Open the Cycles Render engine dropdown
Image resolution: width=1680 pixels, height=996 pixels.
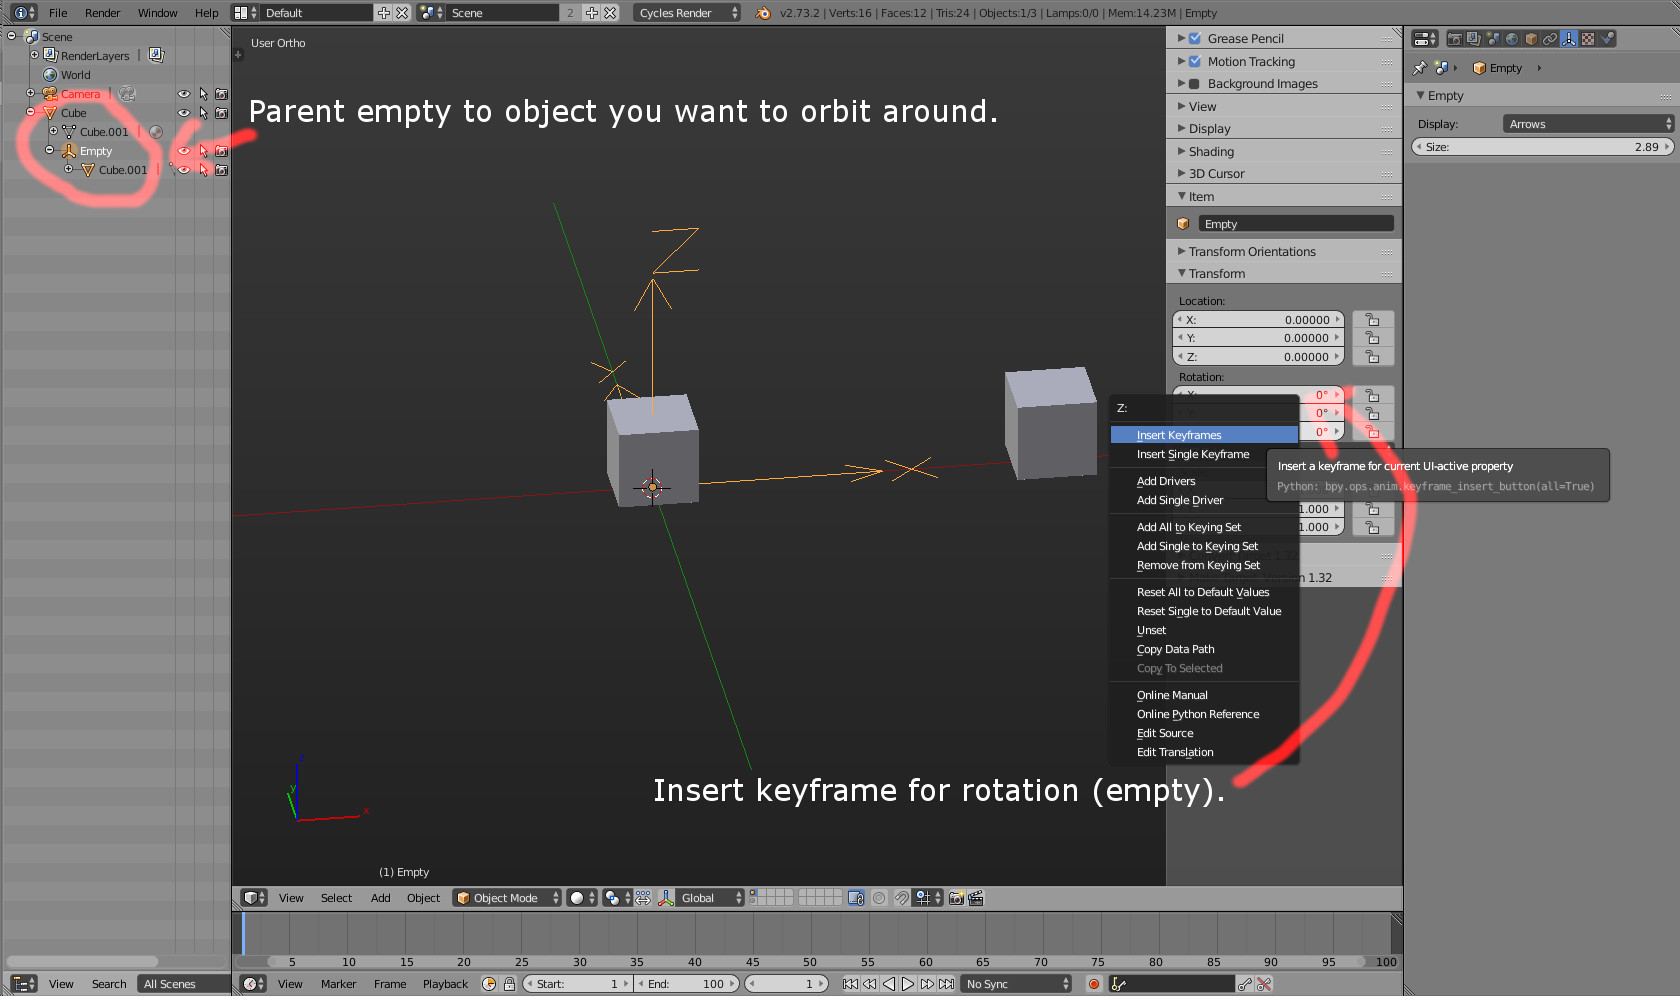point(688,13)
